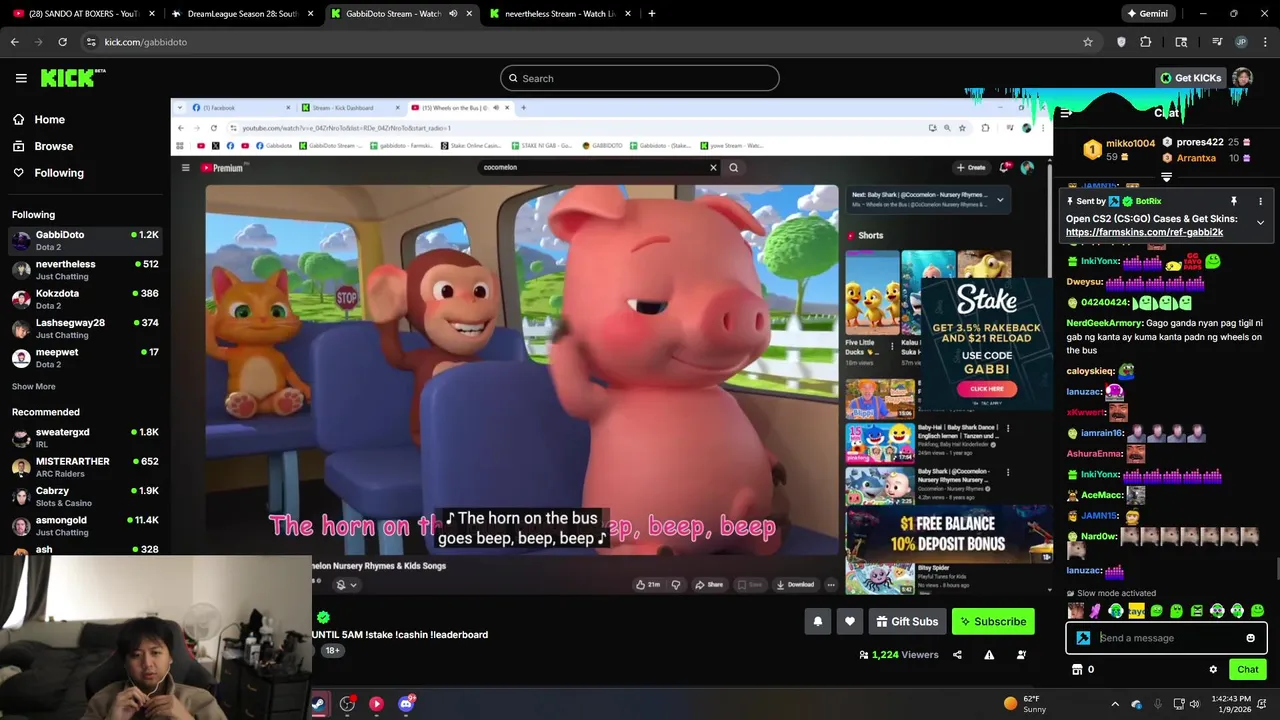Bookmark this page star icon

[1088, 42]
